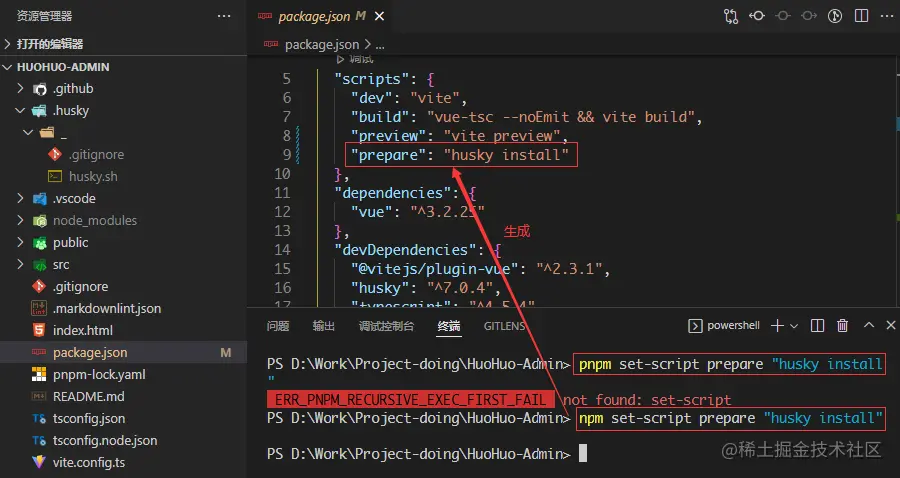Open the explorer panel more-actions ellipsis

(x=224, y=16)
